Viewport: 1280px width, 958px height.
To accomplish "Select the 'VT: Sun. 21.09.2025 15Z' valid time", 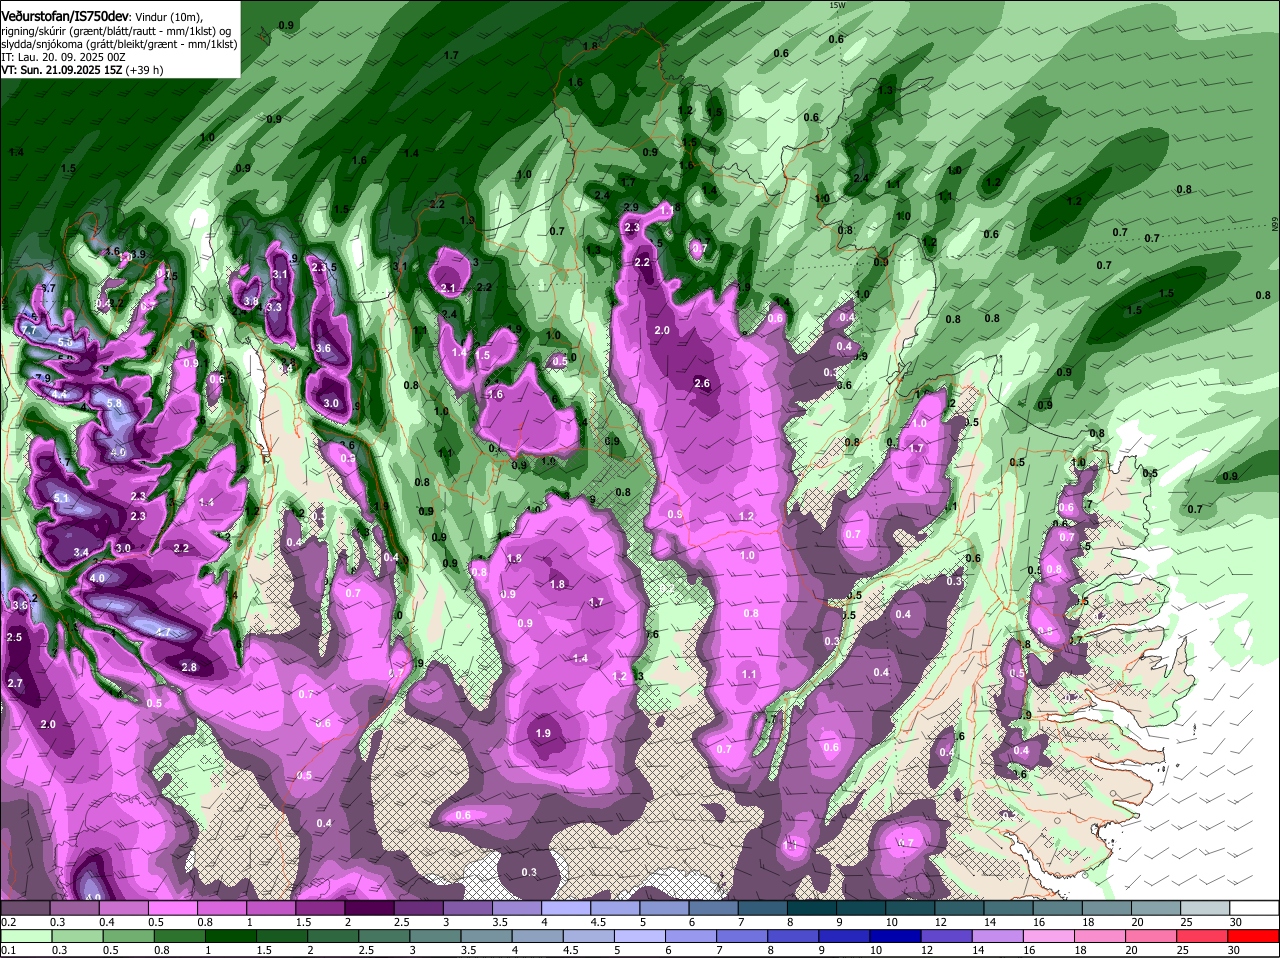I will pos(62,70).
